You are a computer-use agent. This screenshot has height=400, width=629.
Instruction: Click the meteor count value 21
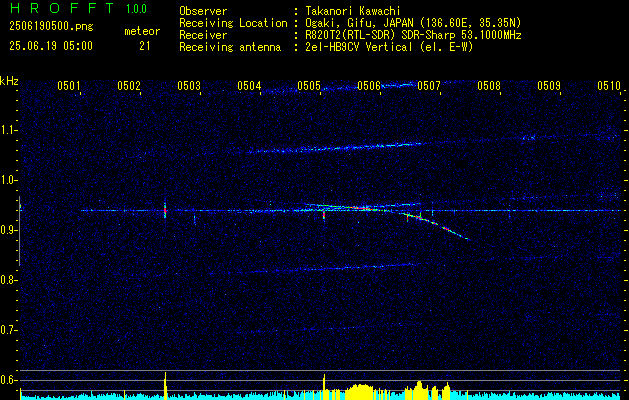[x=144, y=46]
